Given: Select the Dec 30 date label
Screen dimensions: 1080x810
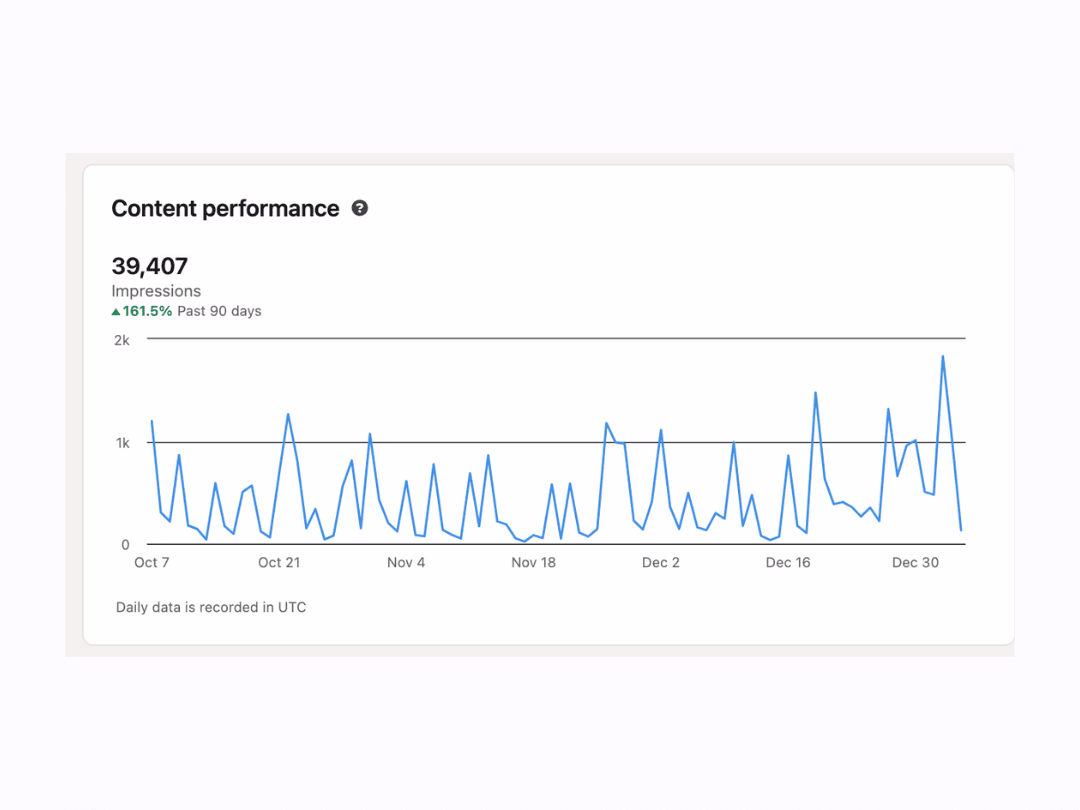Looking at the screenshot, I should 915,563.
